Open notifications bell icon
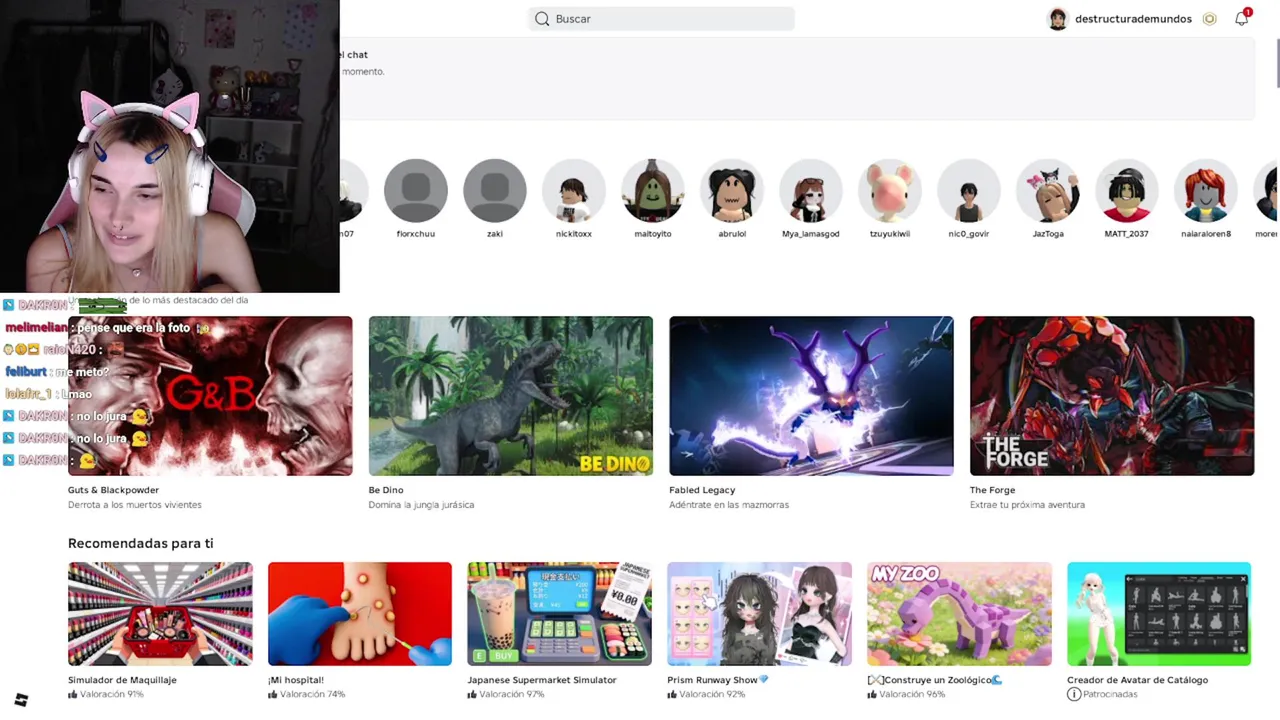This screenshot has height=720, width=1280. pyautogui.click(x=1242, y=18)
